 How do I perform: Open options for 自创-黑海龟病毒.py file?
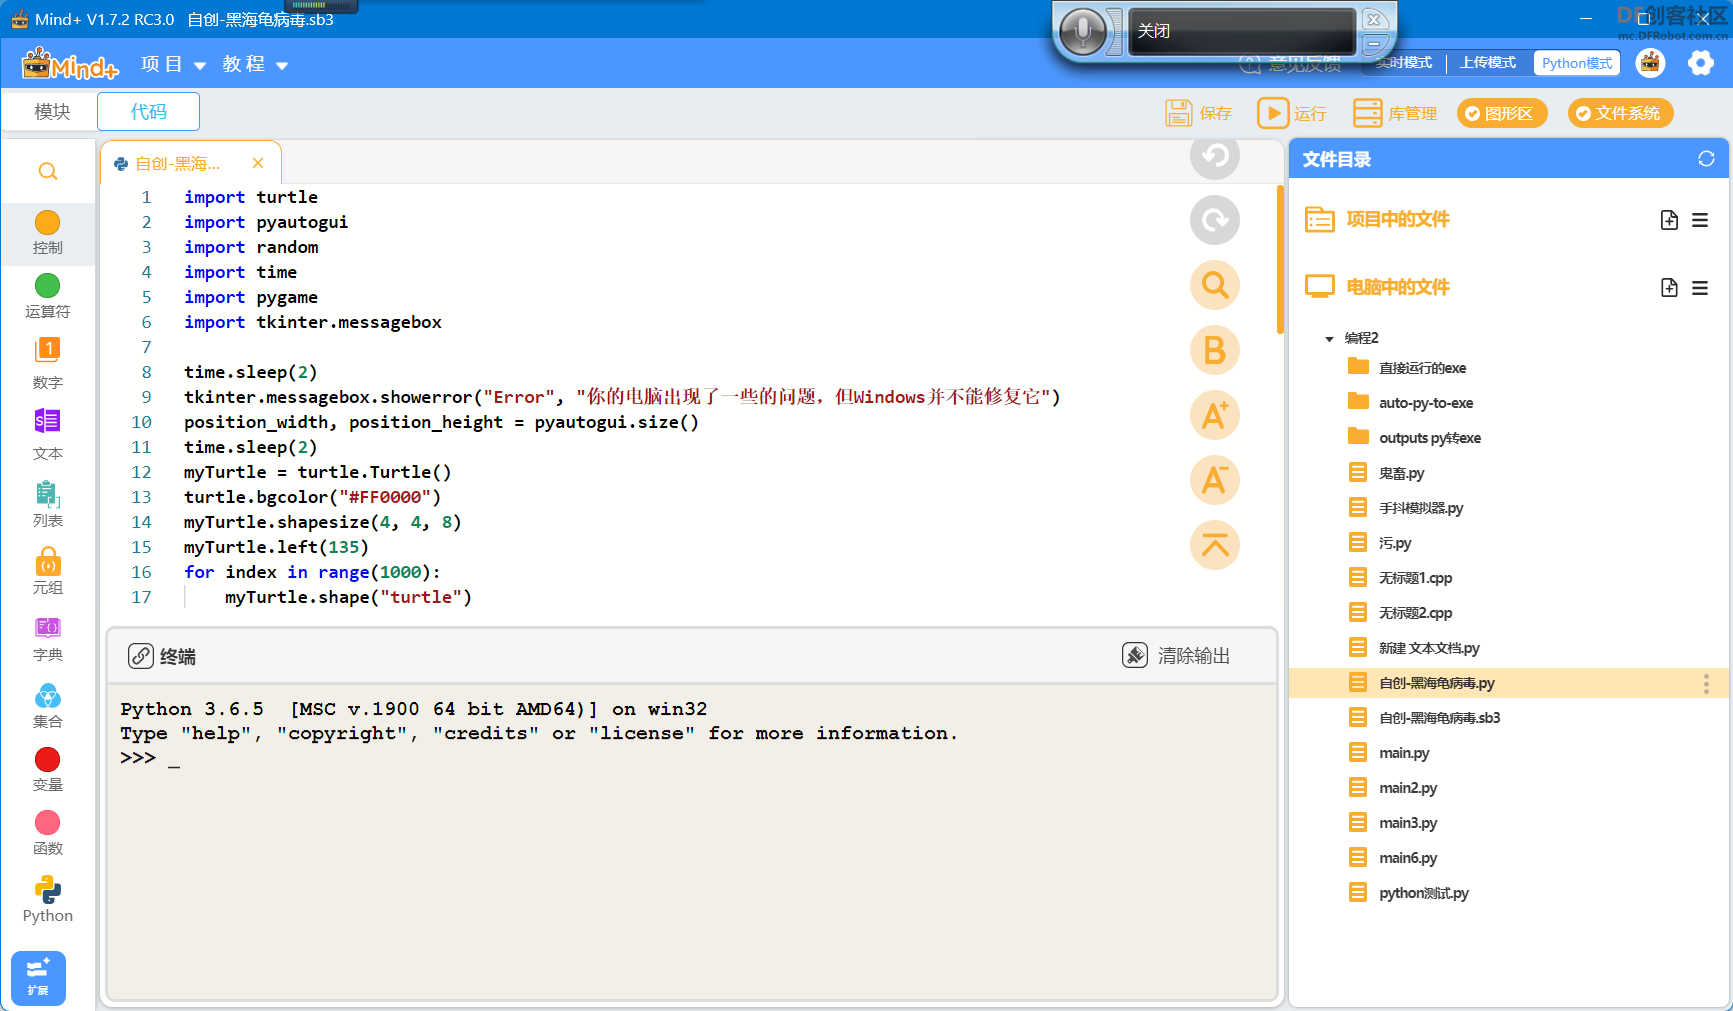(x=1706, y=683)
